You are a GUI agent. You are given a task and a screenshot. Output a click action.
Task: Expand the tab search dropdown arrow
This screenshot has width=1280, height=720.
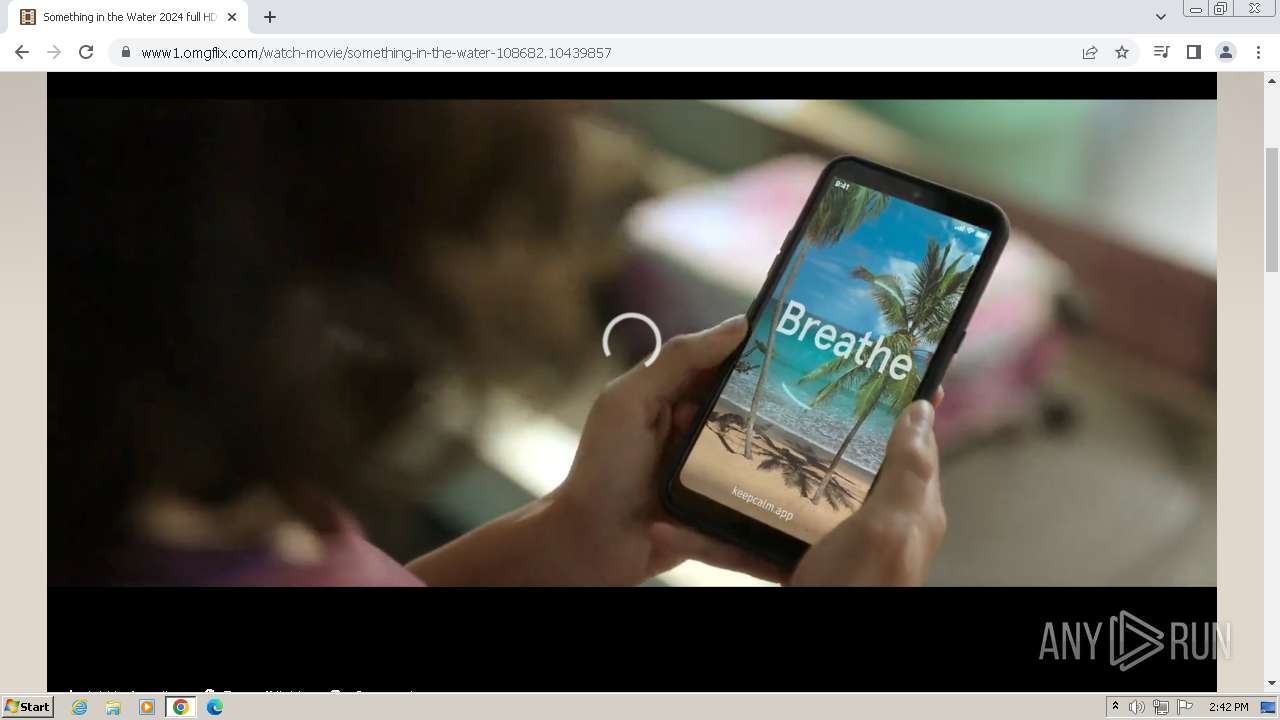pos(1160,17)
